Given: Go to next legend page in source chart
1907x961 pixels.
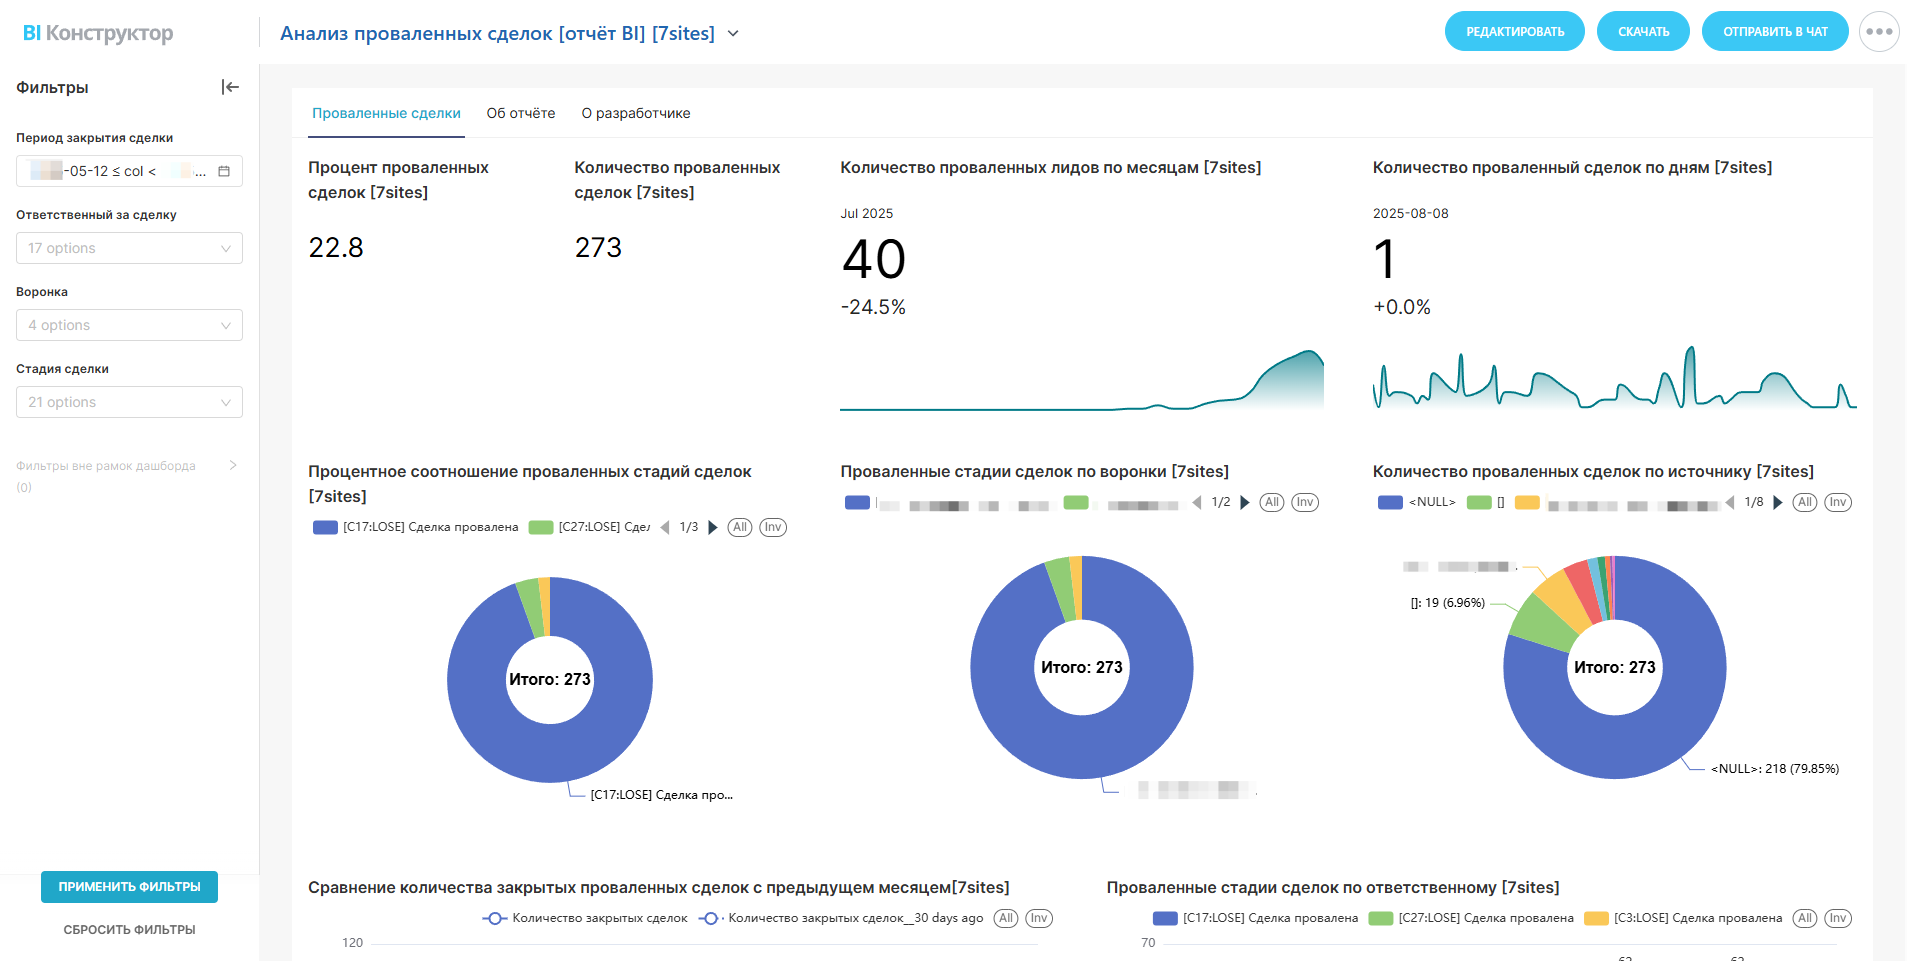Looking at the screenshot, I should [1777, 502].
